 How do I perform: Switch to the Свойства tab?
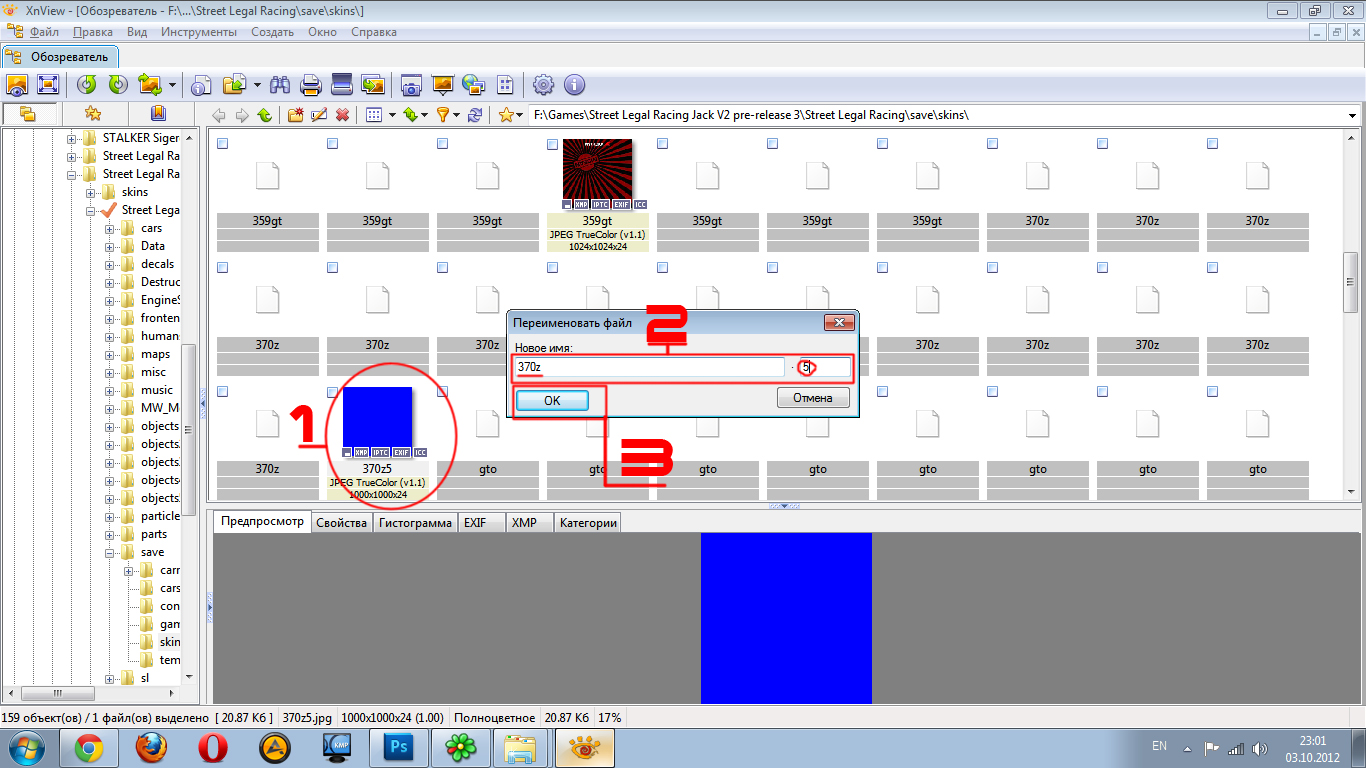pos(341,522)
